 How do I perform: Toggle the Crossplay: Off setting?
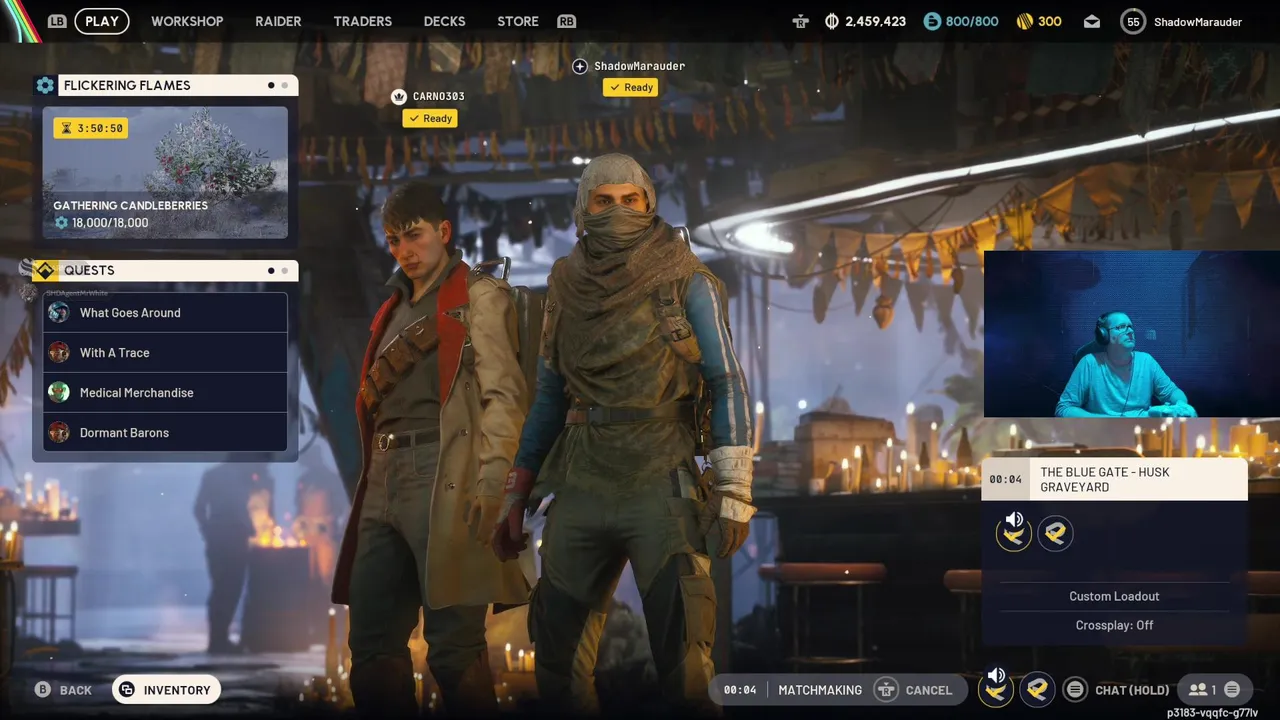coord(1114,625)
